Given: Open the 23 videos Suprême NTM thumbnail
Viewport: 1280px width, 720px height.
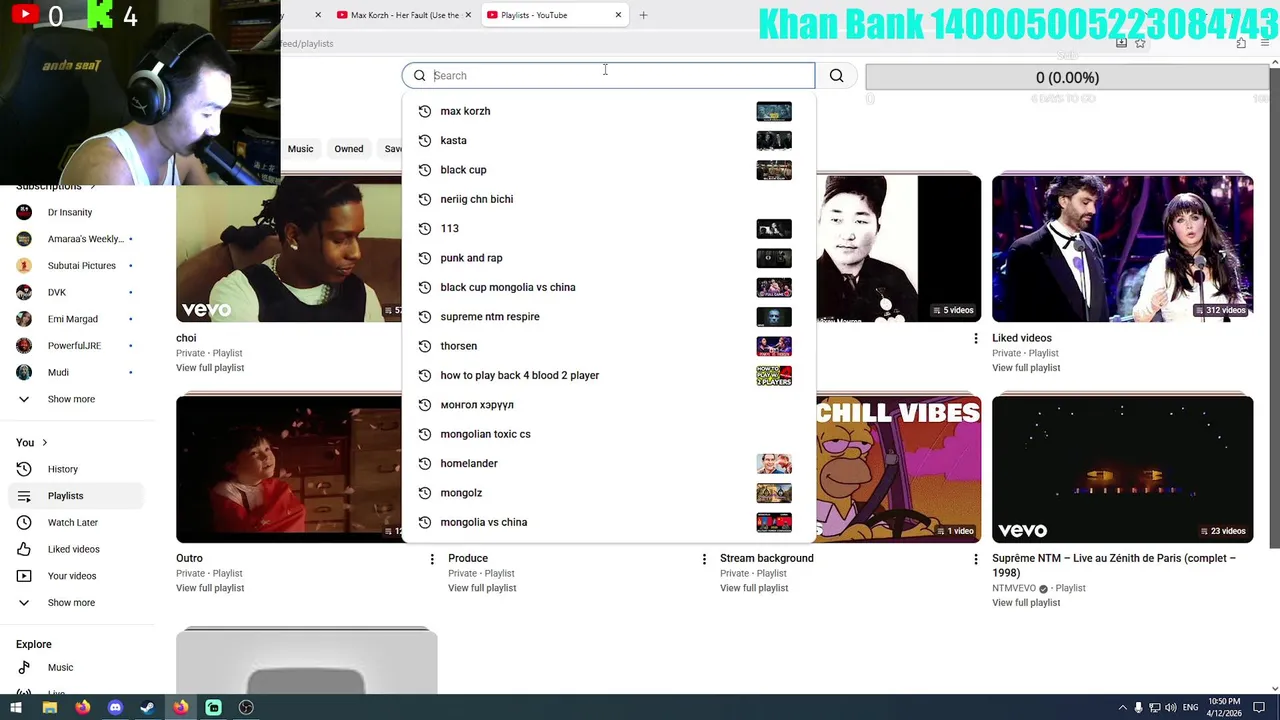Looking at the screenshot, I should tap(1122, 470).
